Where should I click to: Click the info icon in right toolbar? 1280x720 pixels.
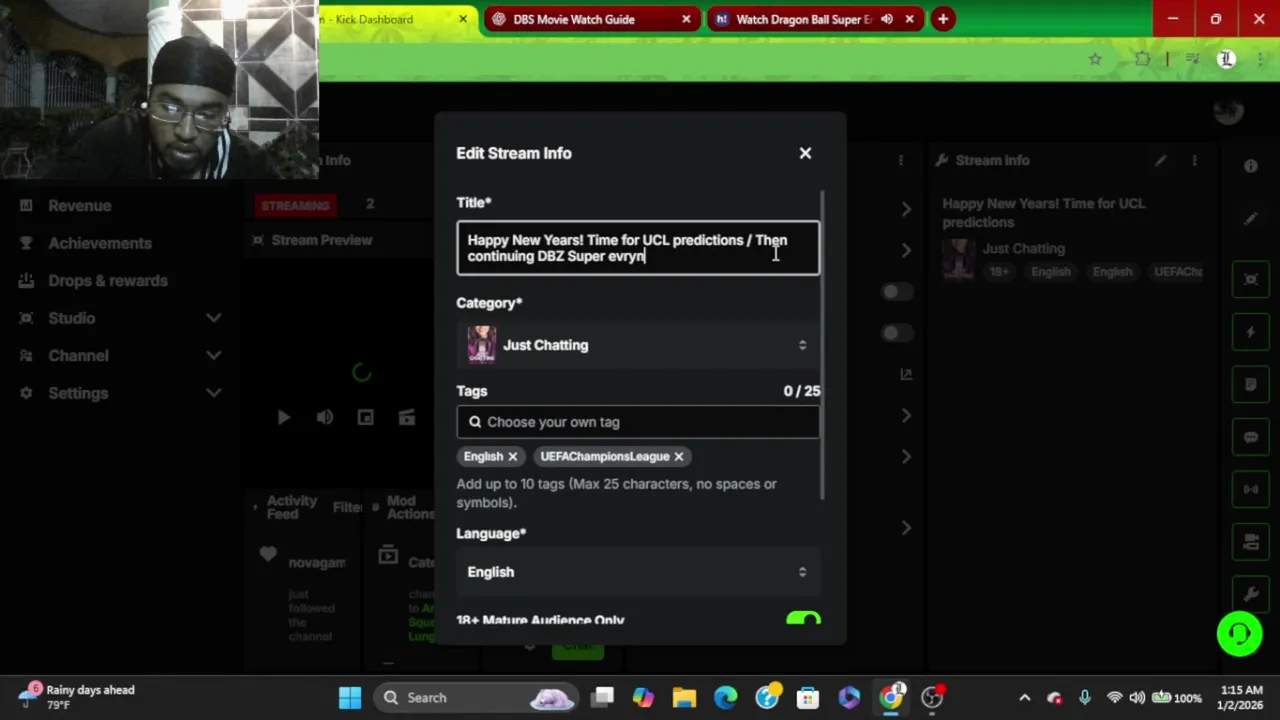(x=1250, y=166)
